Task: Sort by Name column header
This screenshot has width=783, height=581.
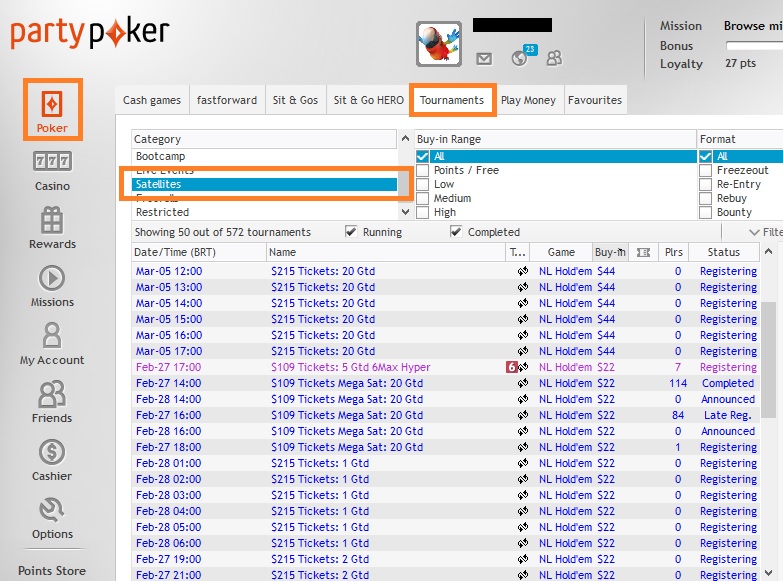Action: click(x=386, y=252)
